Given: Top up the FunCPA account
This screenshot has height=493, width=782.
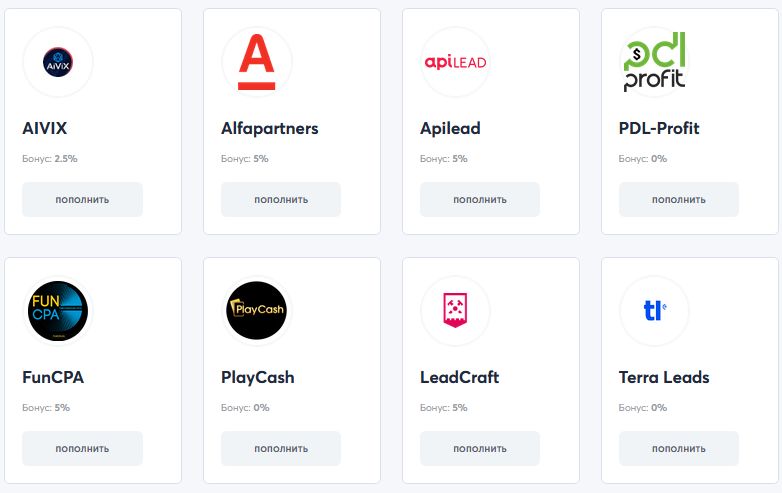Looking at the screenshot, I should (x=82, y=448).
